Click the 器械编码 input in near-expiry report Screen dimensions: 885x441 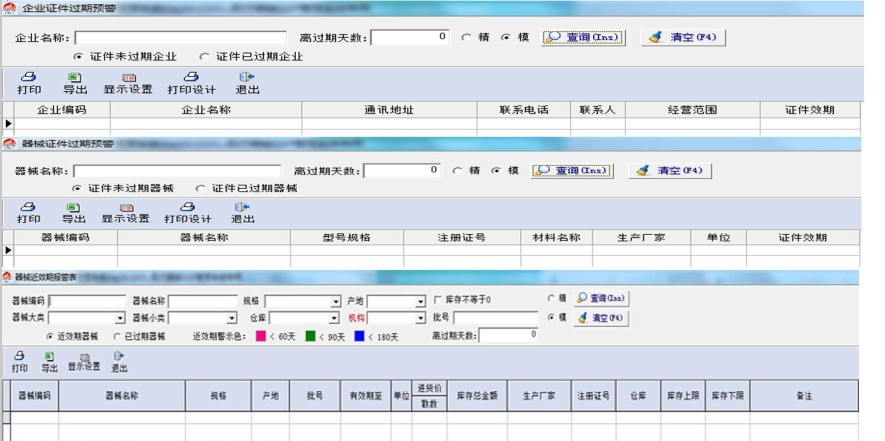pos(87,302)
